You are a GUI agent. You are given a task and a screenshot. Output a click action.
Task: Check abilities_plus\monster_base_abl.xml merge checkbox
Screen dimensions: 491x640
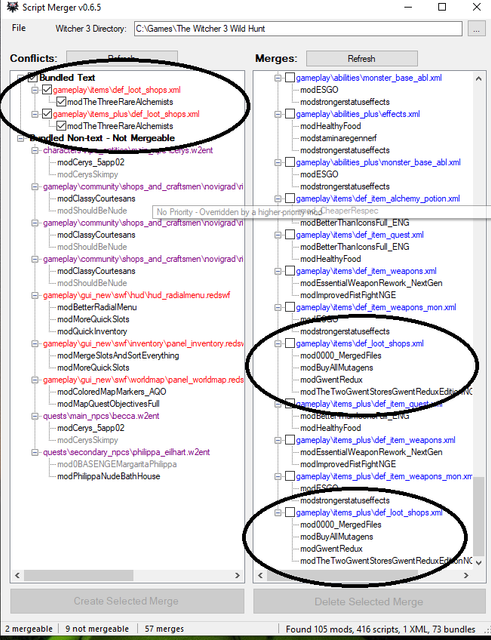(x=290, y=162)
